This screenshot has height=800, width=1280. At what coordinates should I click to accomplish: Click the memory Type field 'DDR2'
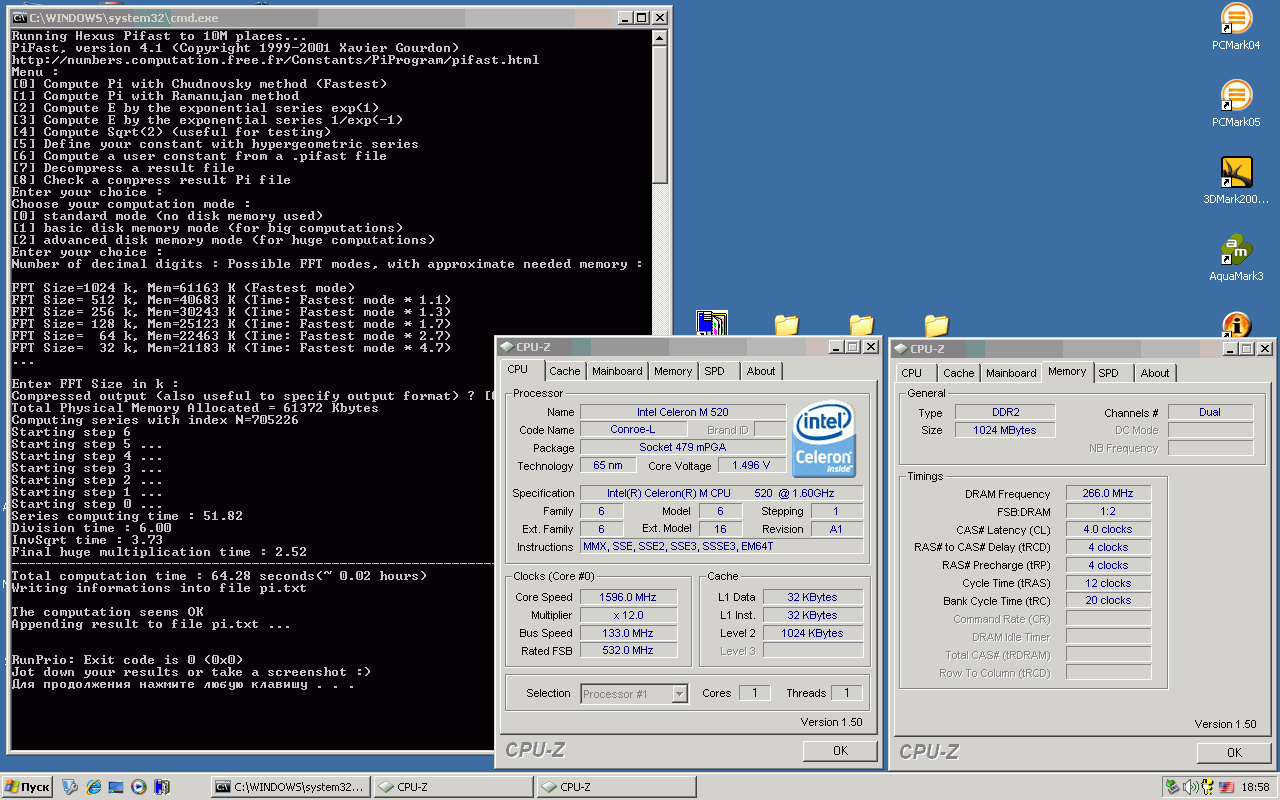click(1005, 413)
